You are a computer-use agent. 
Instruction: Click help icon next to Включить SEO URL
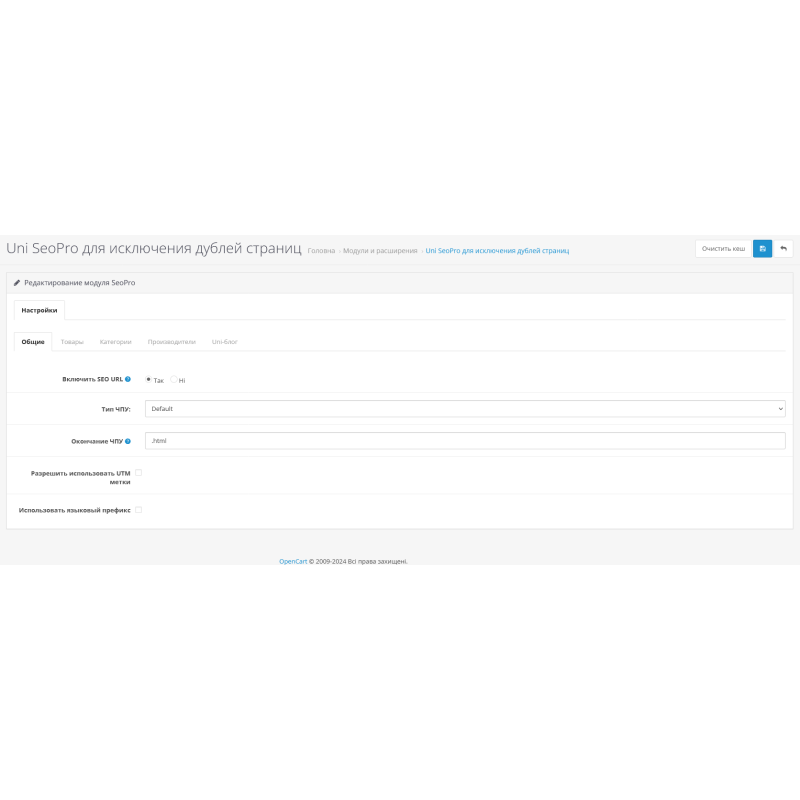(x=128, y=380)
